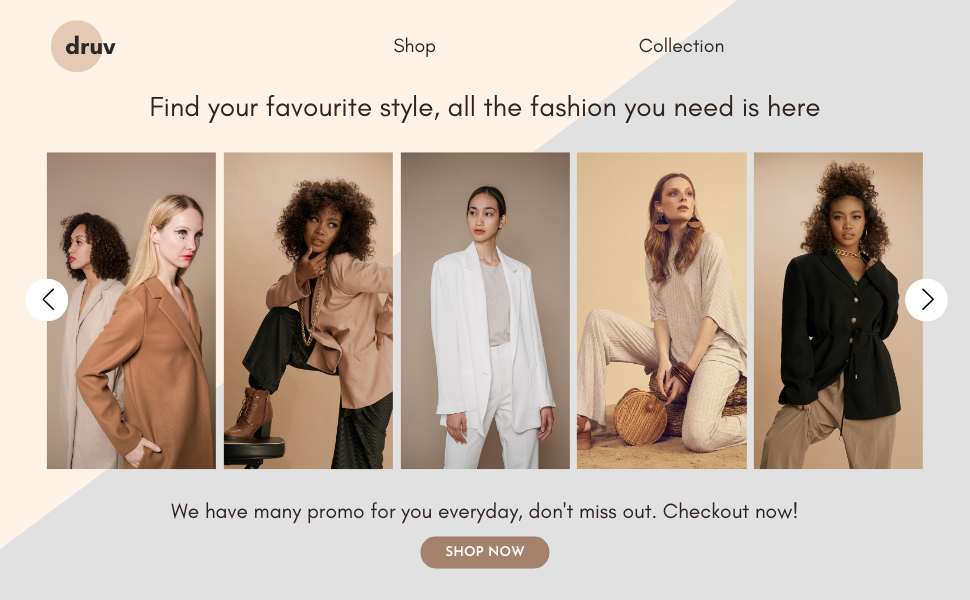Advance carousel with the right arrow
970x600 pixels.
coord(926,300)
